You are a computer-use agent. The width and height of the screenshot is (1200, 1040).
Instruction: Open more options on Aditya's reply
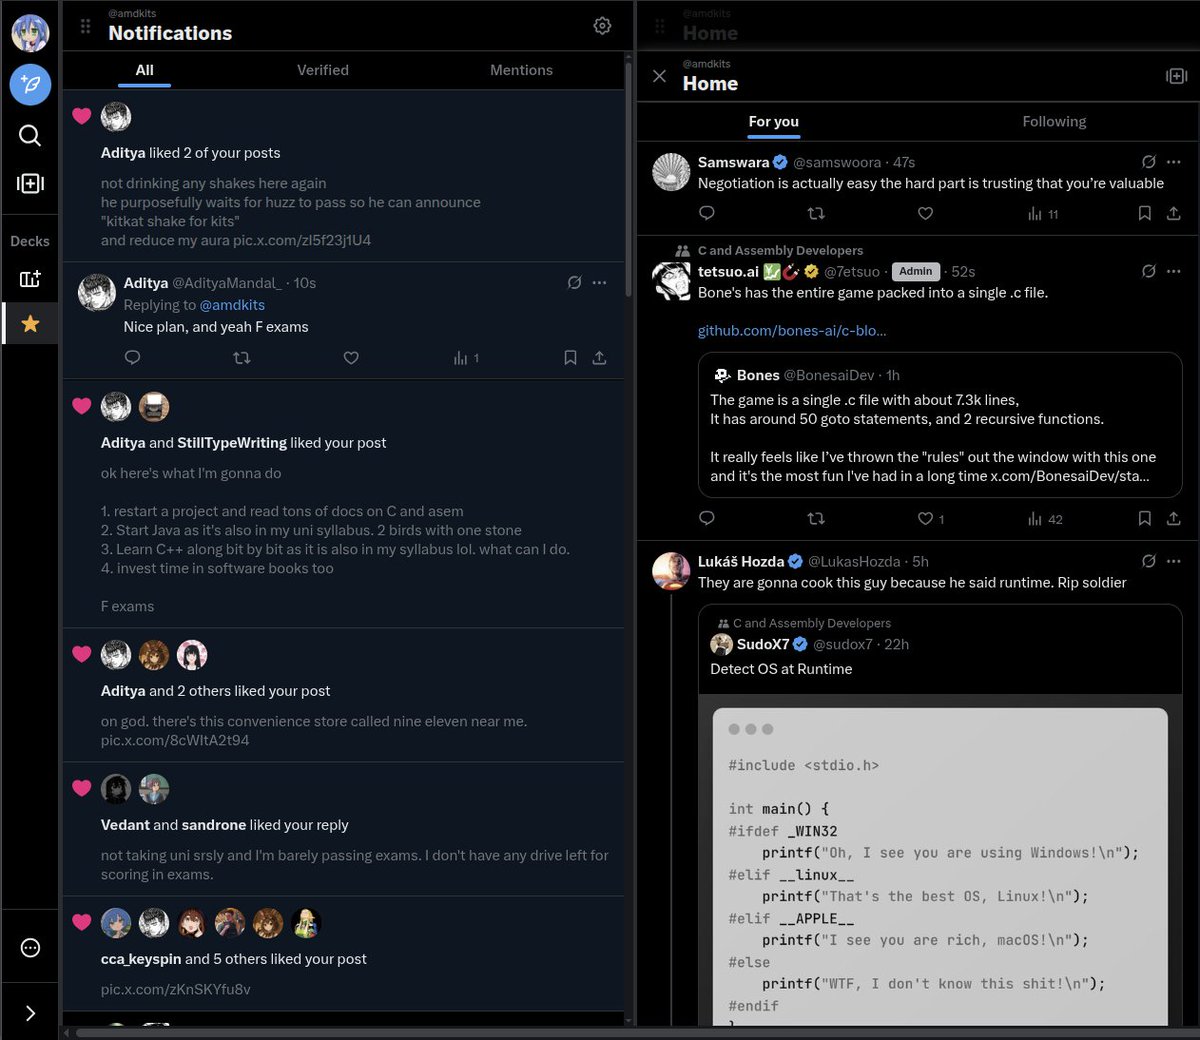[599, 283]
